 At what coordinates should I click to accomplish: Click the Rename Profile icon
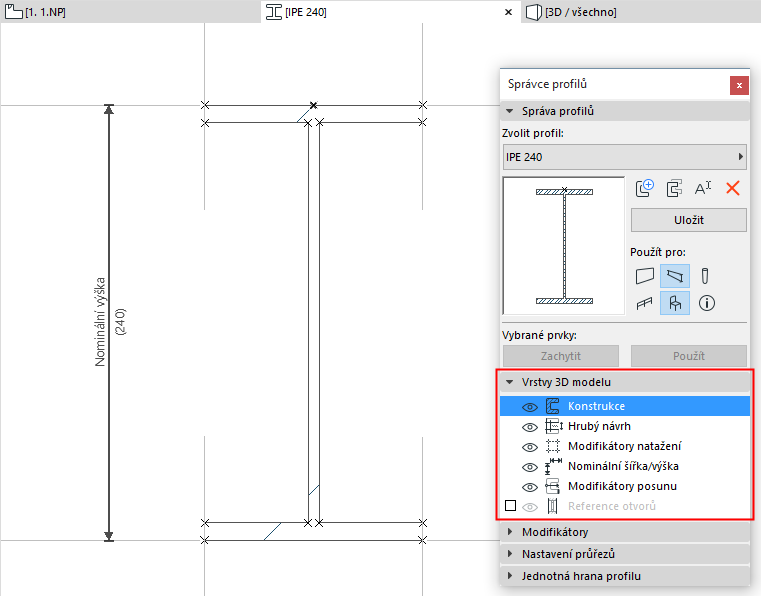pyautogui.click(x=703, y=188)
